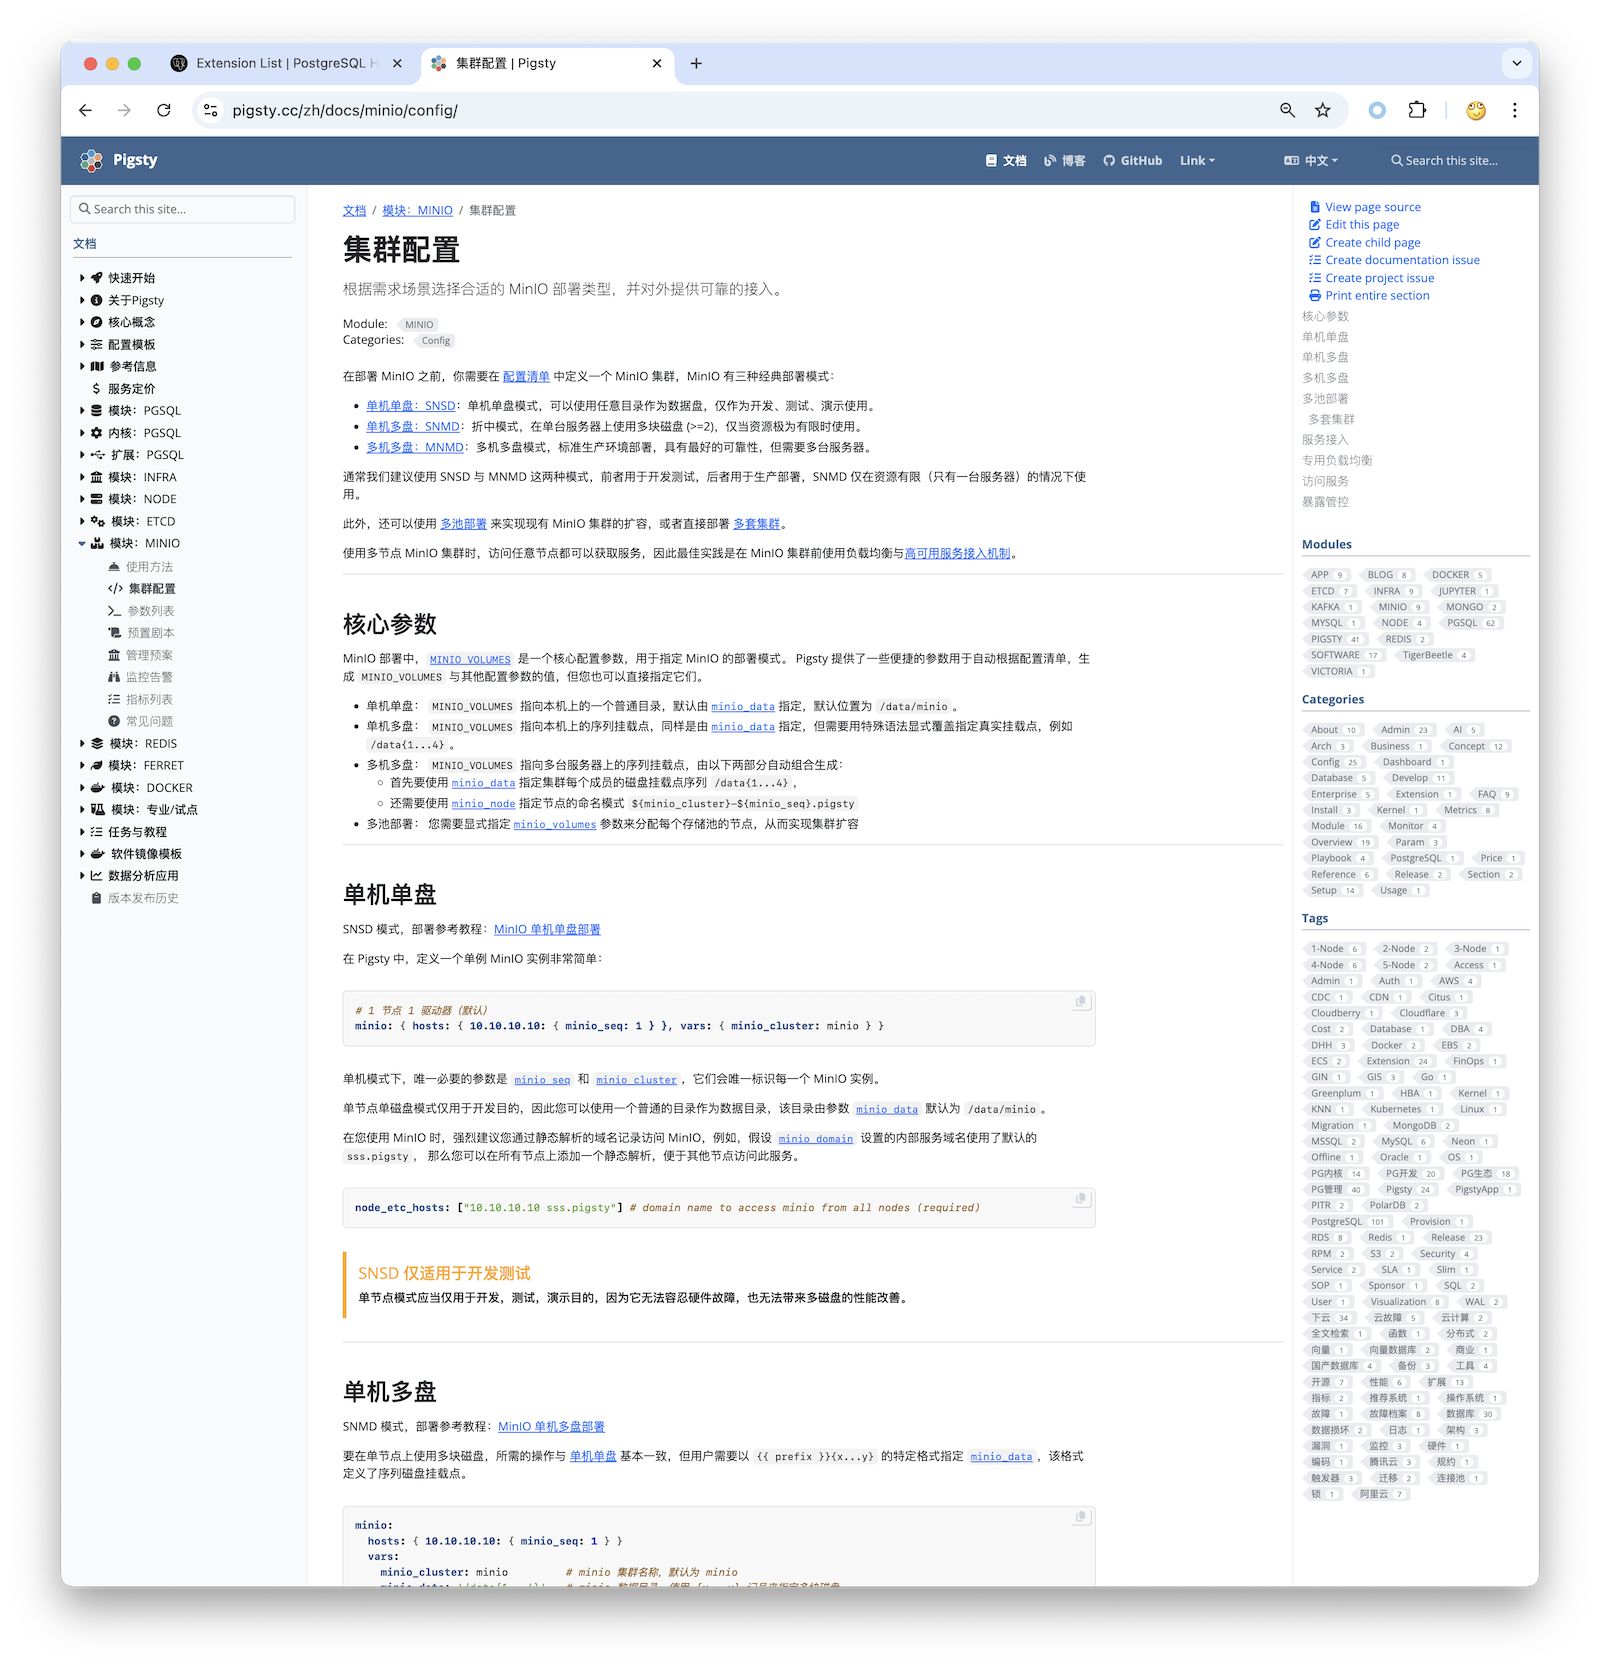The image size is (1600, 1667).
Task: Open the Link dropdown menu
Action: 1197,160
